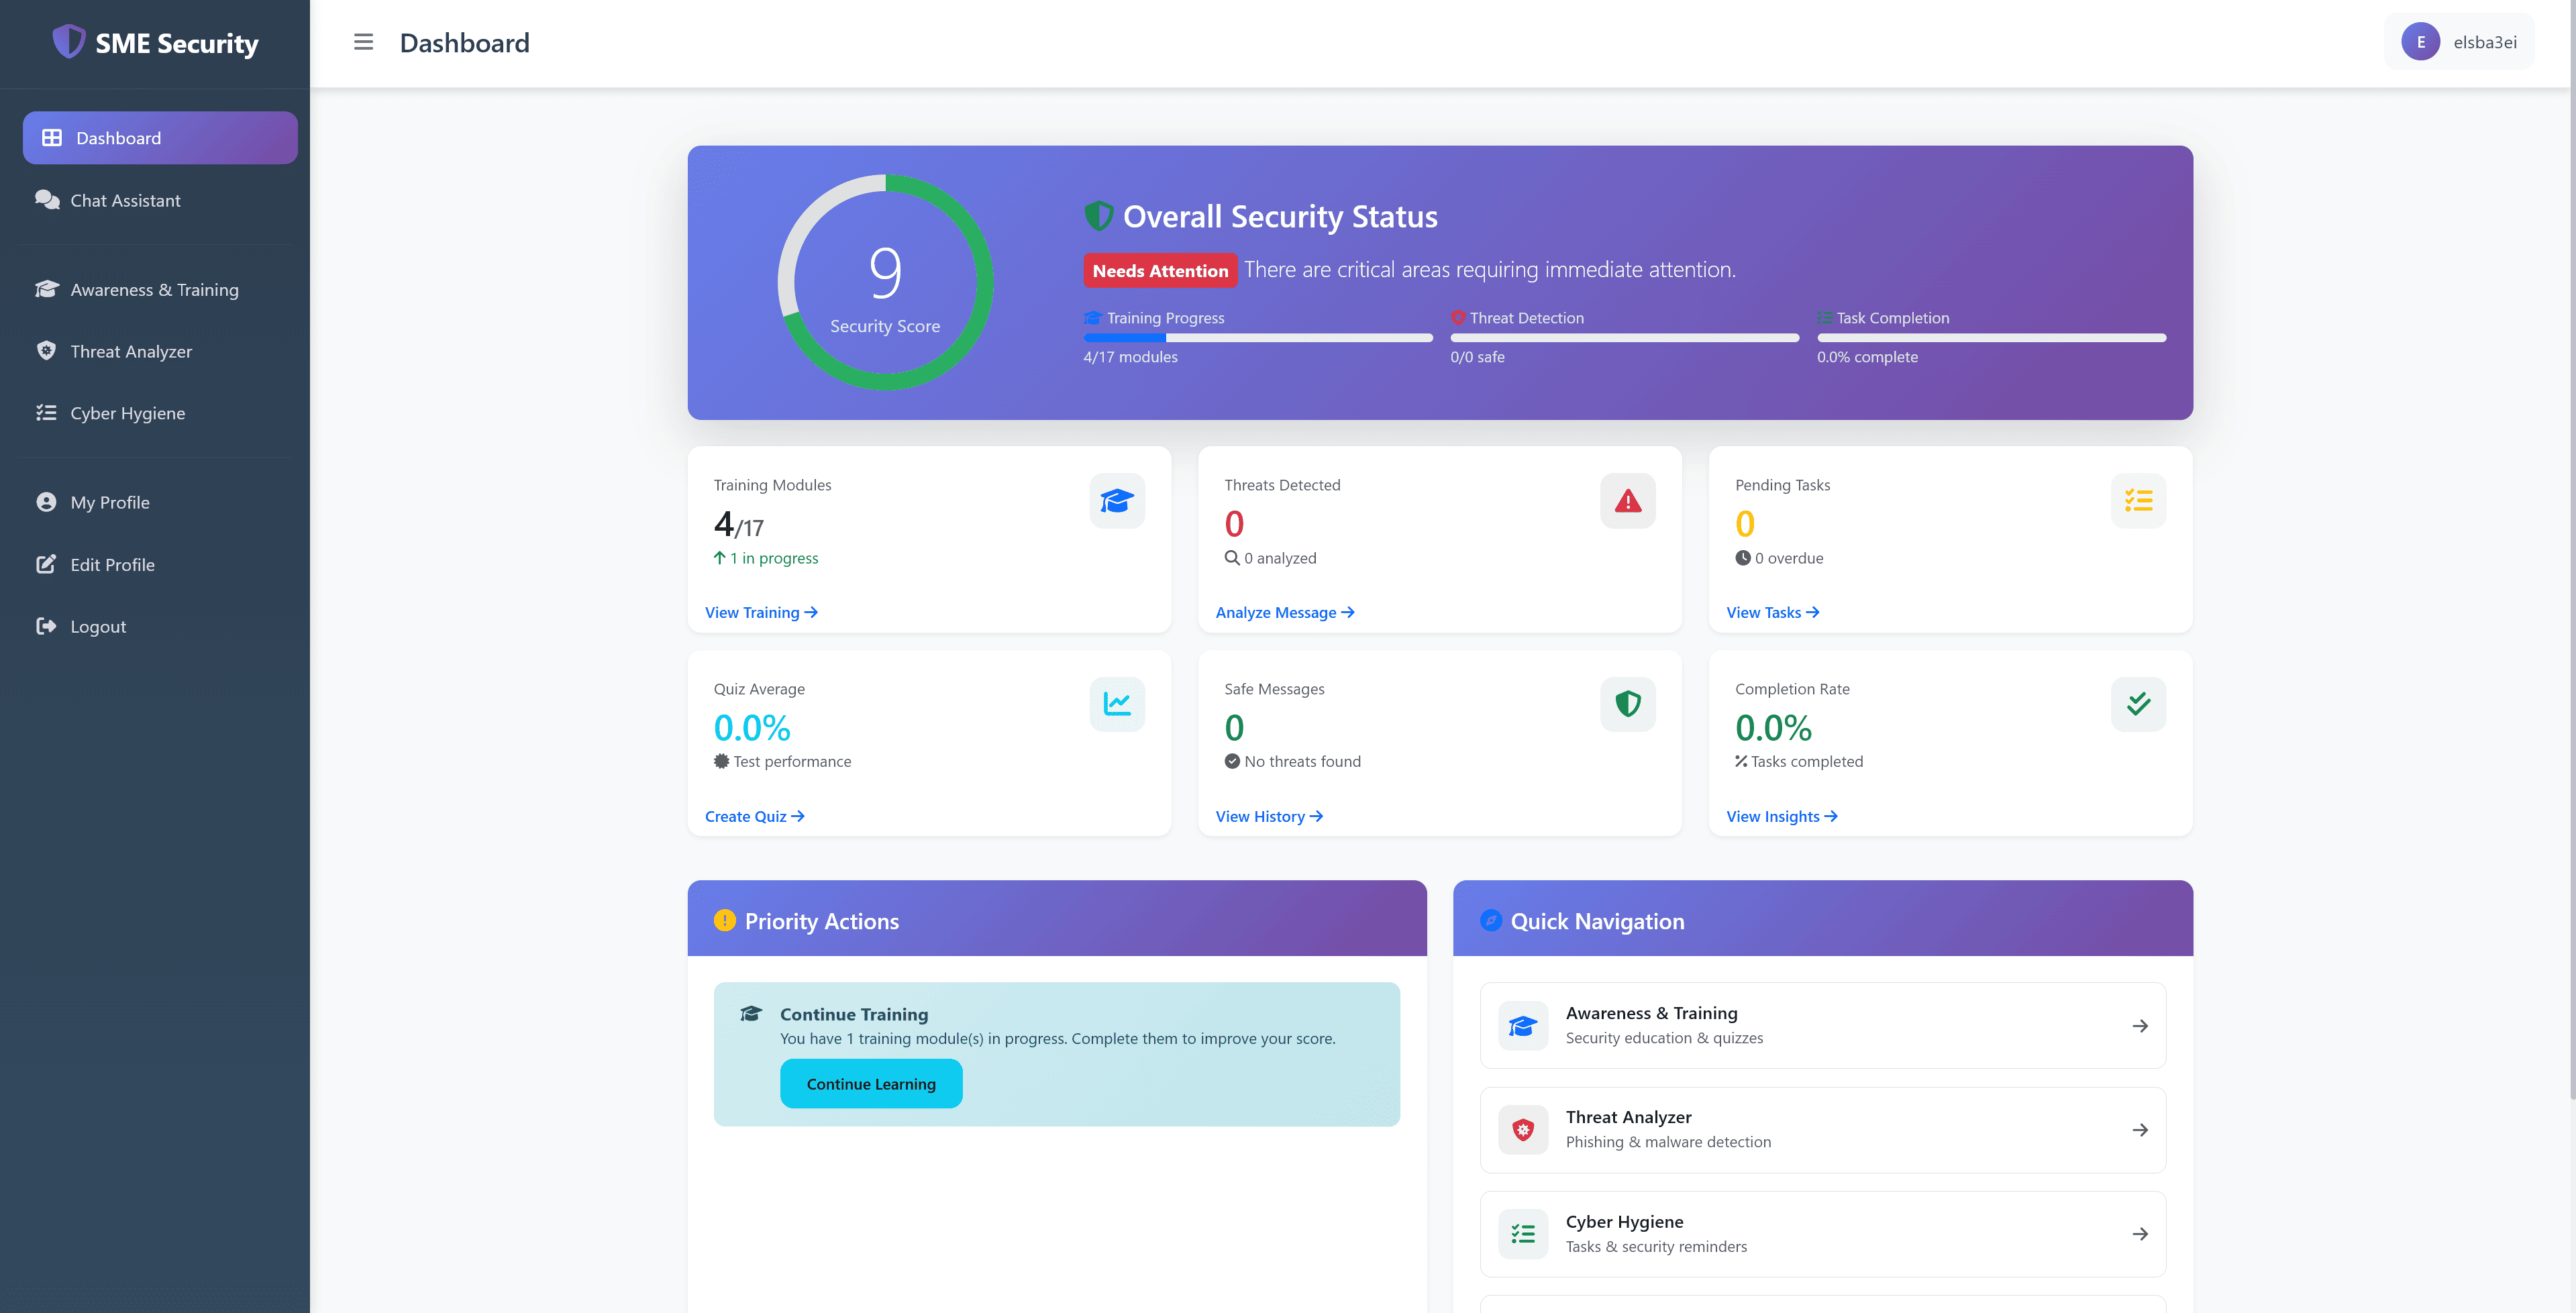This screenshot has width=2576, height=1313.
Task: Open the Quick Navigation Threat Analyzer entry
Action: pos(1822,1129)
